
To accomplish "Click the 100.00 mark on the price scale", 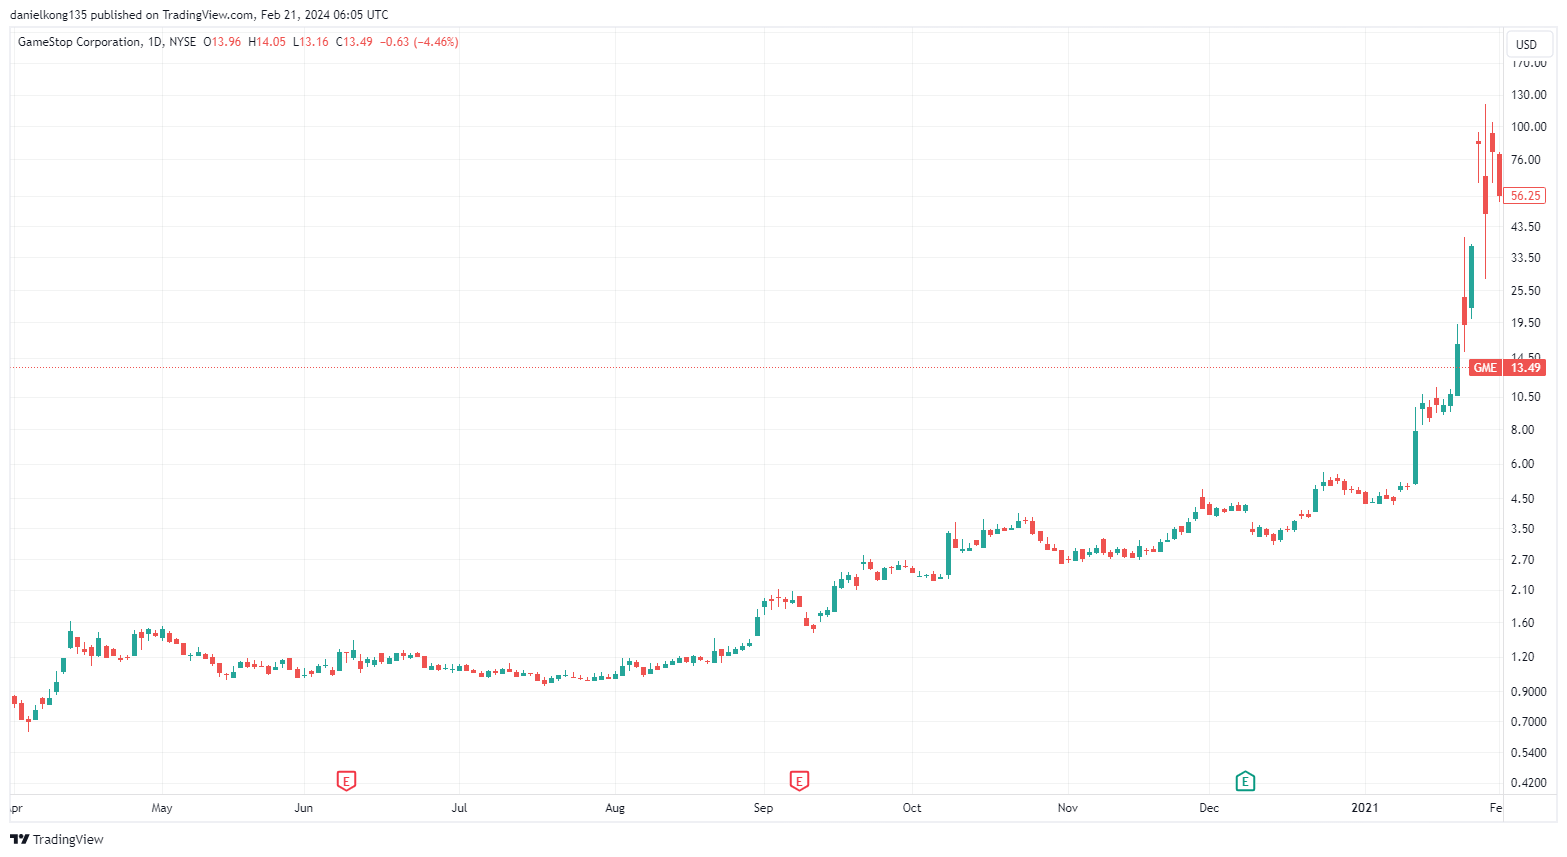I will tap(1528, 127).
